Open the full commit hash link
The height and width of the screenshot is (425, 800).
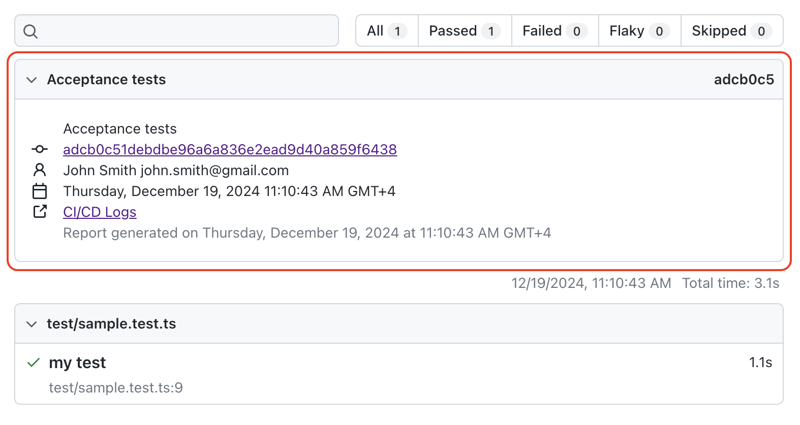pyautogui.click(x=230, y=150)
